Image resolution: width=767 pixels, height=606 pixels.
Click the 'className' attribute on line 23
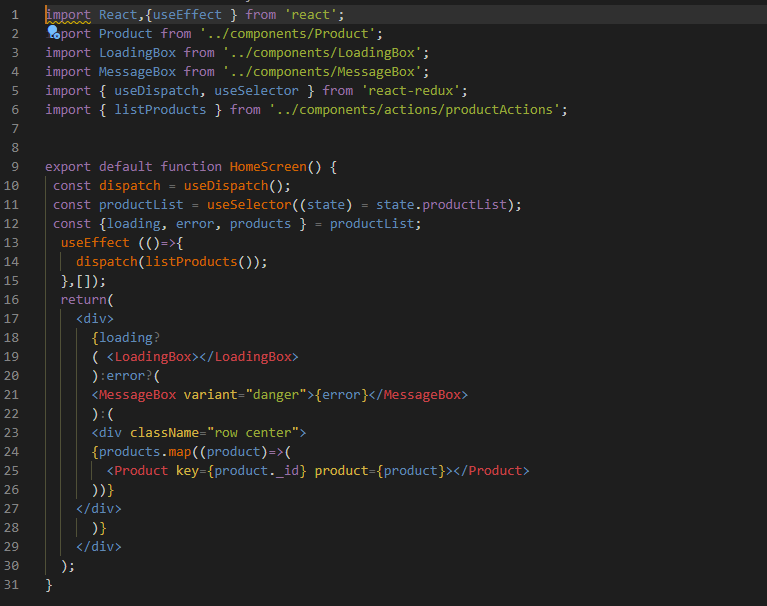click(x=164, y=433)
